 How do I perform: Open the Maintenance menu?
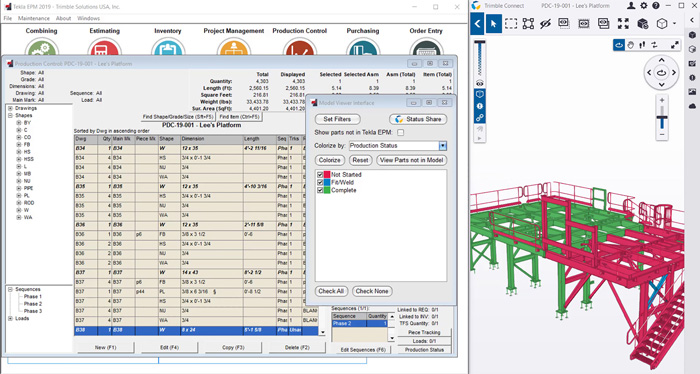(x=34, y=18)
